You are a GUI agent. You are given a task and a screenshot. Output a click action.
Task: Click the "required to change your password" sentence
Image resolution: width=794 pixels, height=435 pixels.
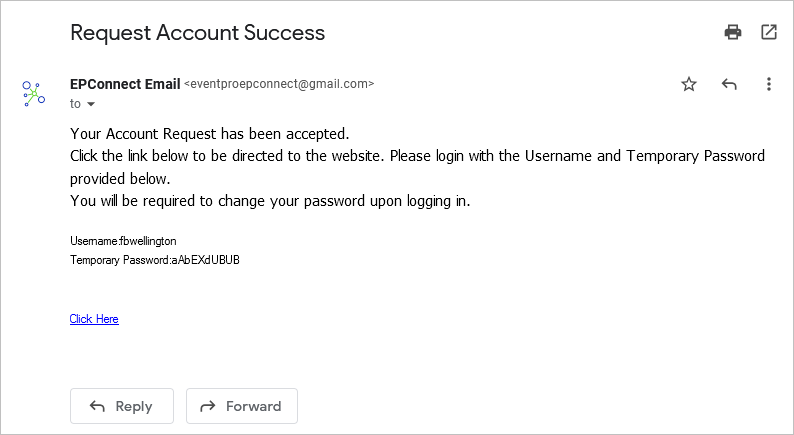(x=270, y=202)
